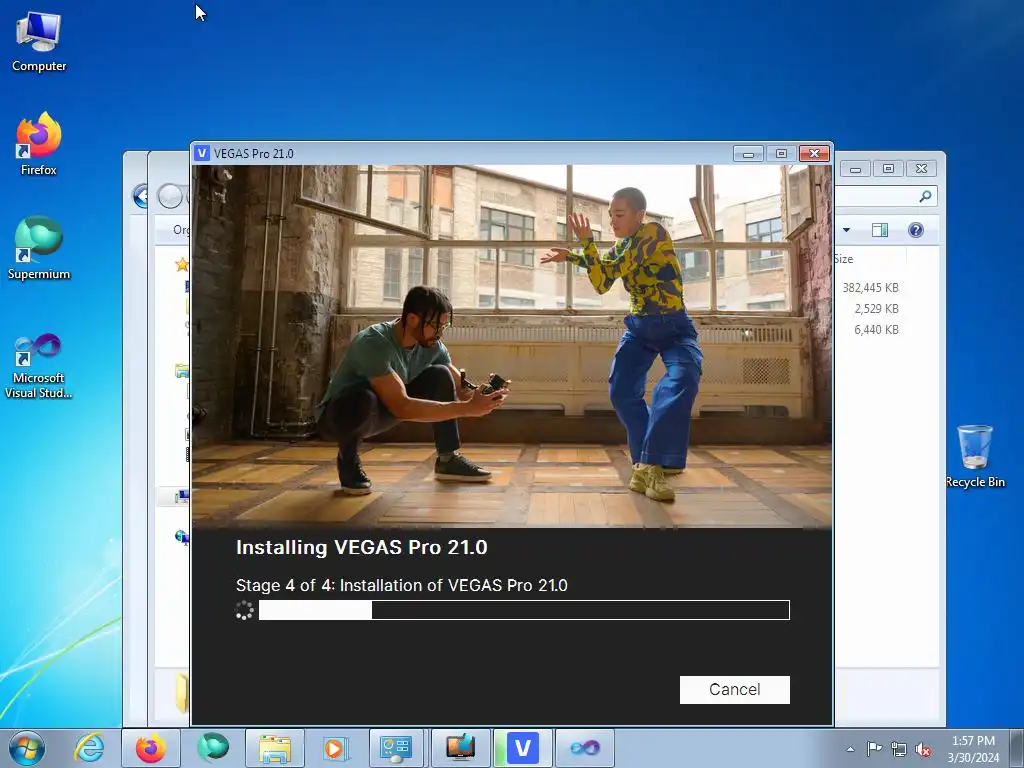Select the 382,445 KB file row

click(871, 287)
